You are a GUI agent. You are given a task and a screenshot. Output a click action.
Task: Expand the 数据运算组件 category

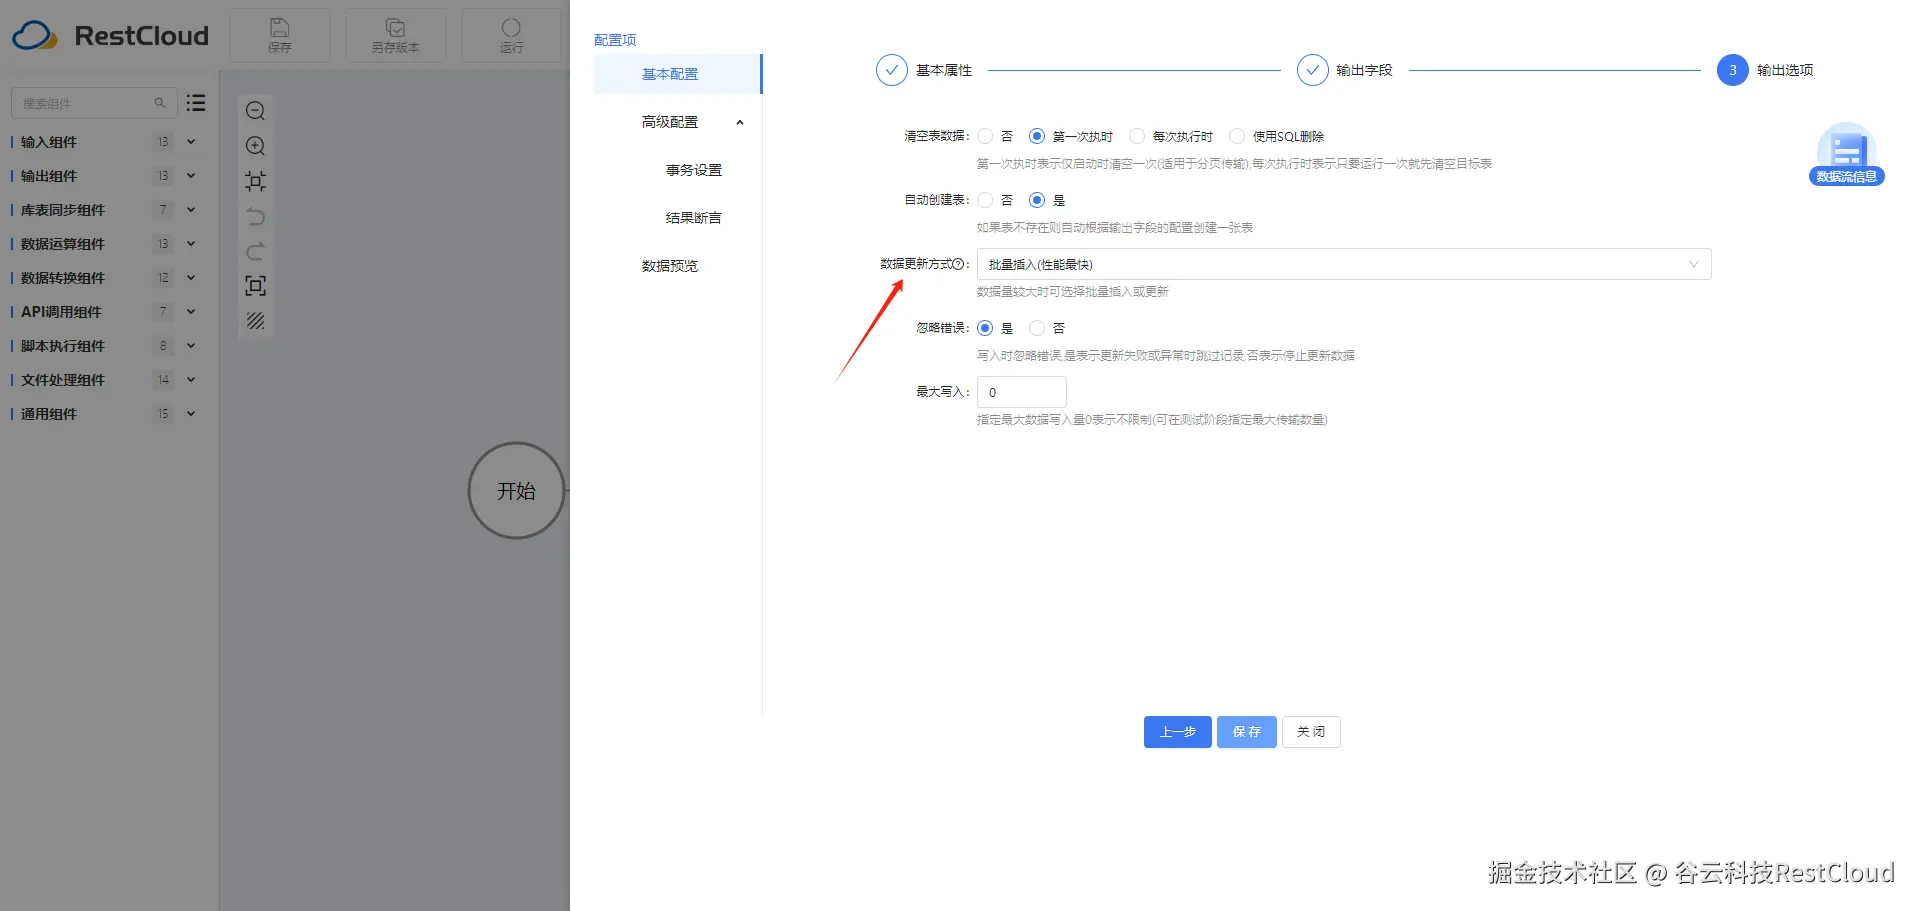tap(191, 244)
